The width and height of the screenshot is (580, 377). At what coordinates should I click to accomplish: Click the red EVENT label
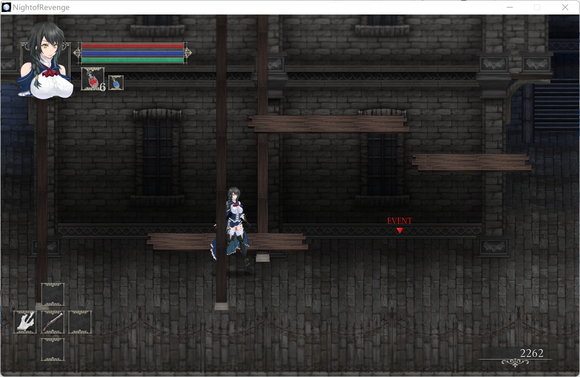point(399,221)
